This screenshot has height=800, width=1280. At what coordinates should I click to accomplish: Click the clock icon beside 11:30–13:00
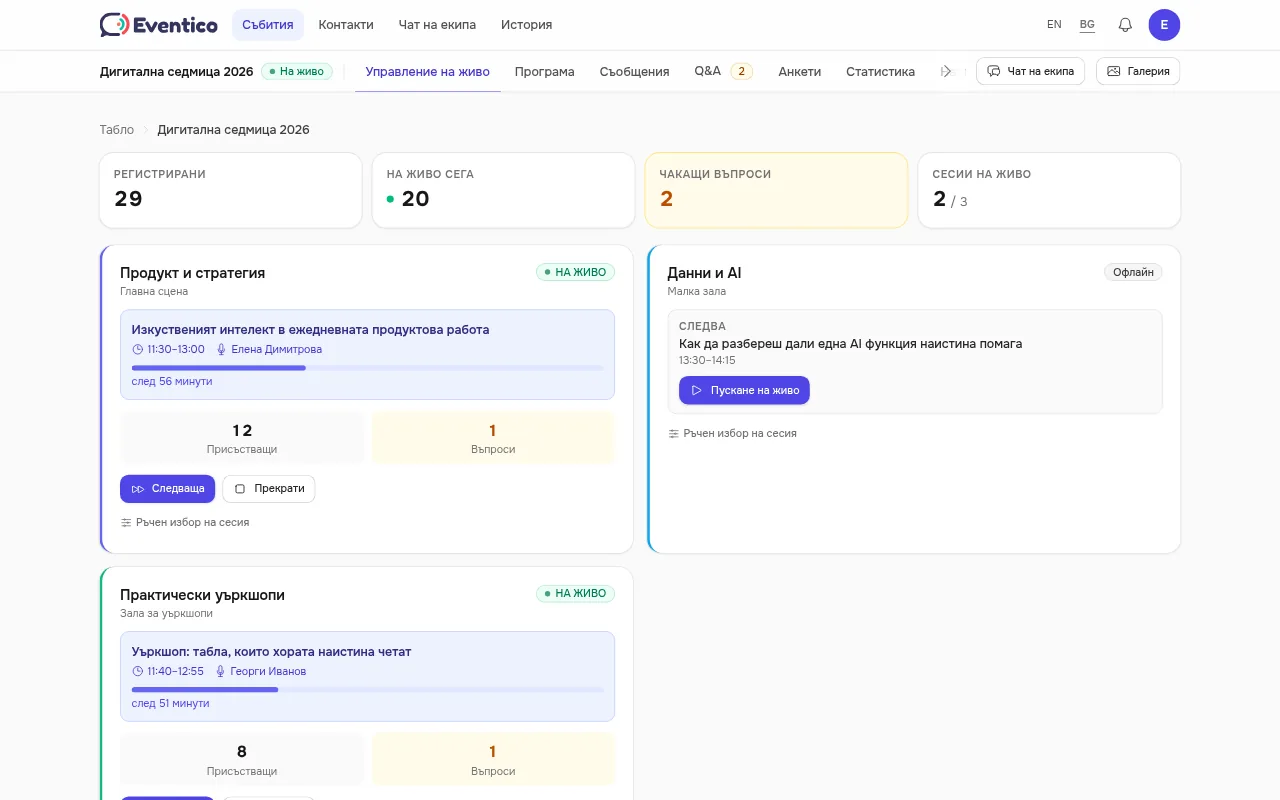click(x=138, y=350)
